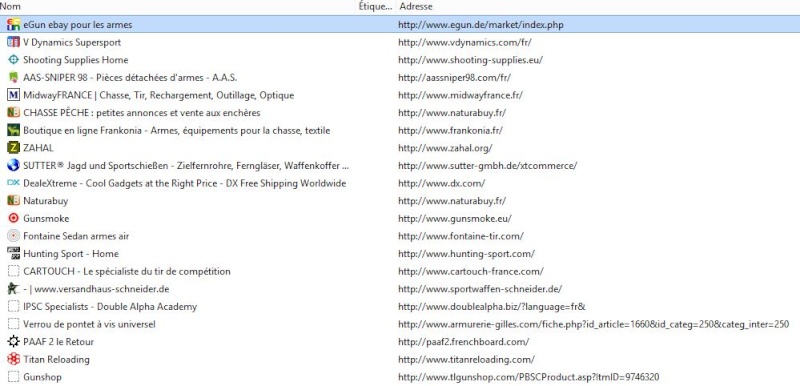Click the http://www.dx.com/ address
Viewport: 800px width, 386px height.
coord(441,183)
